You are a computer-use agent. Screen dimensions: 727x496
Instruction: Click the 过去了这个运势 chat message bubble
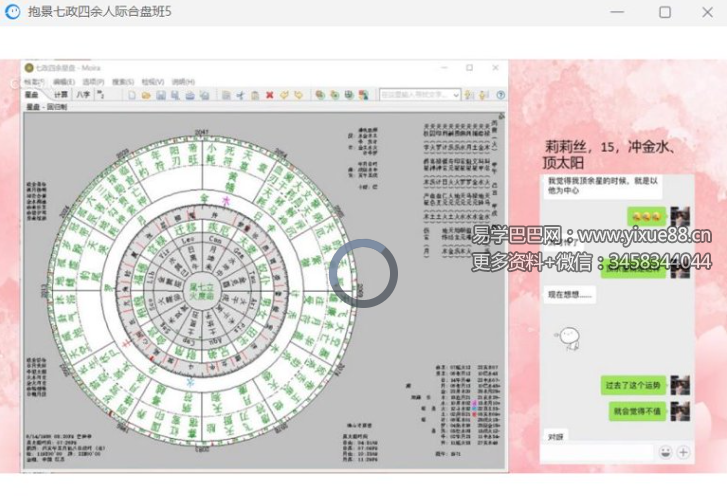tap(633, 385)
